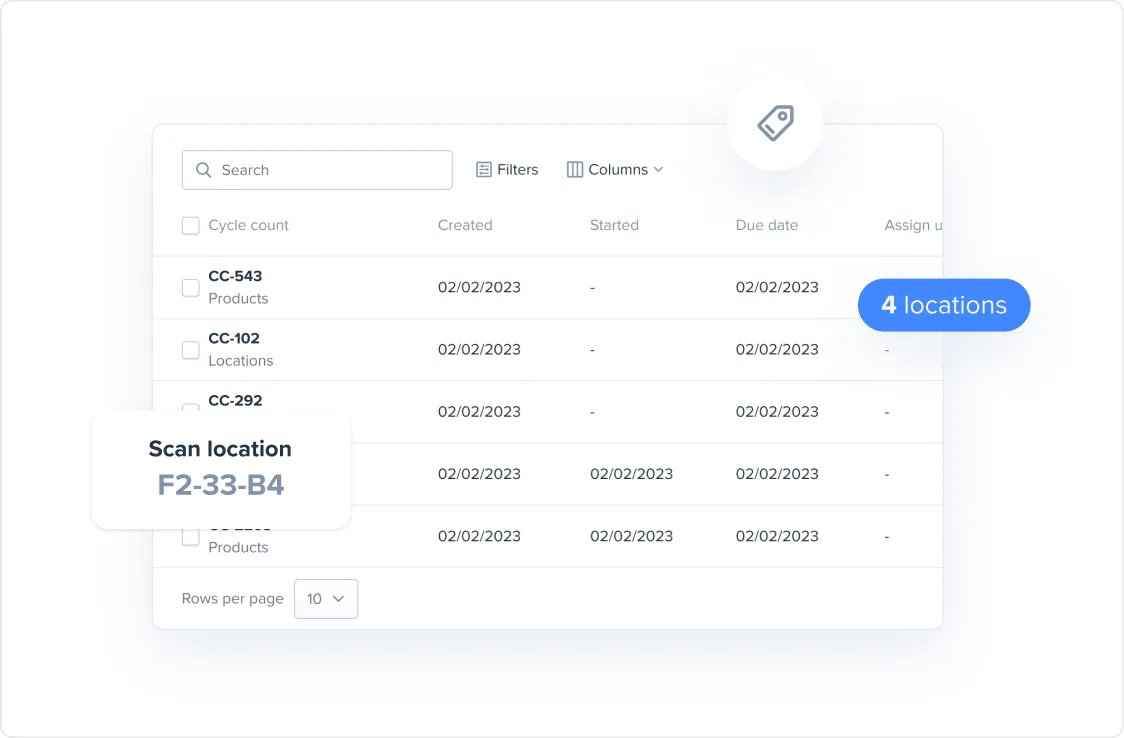Check the CC-102 row checkbox
Screen dimensions: 1124x738
coord(190,349)
